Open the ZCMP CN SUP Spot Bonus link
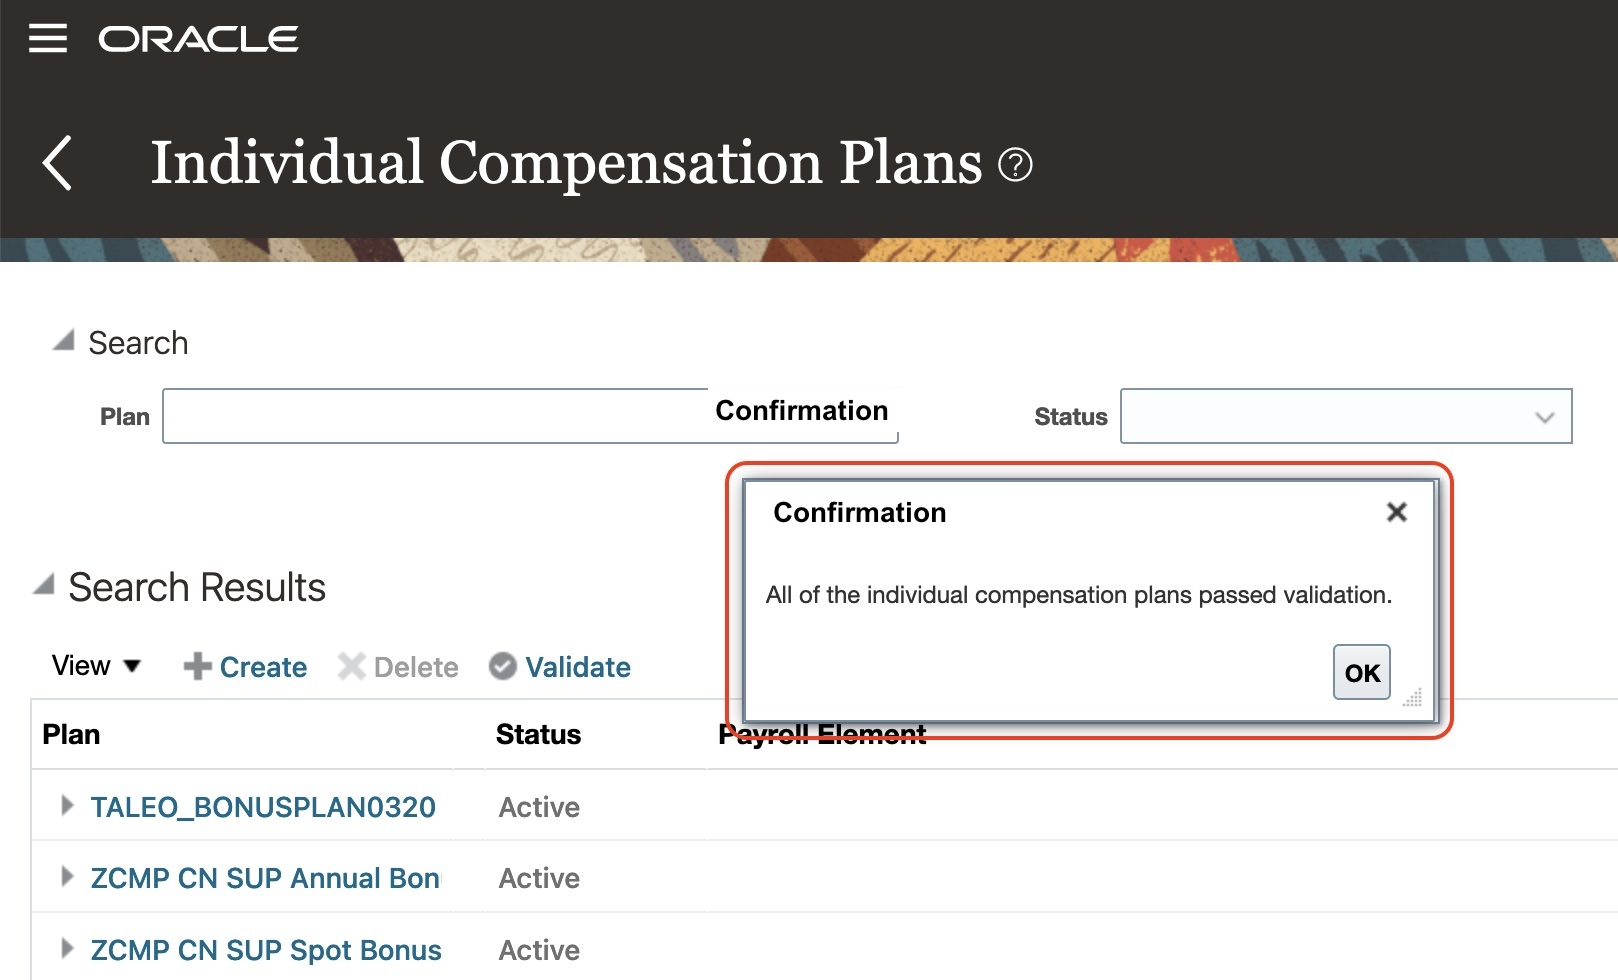 pos(266,950)
